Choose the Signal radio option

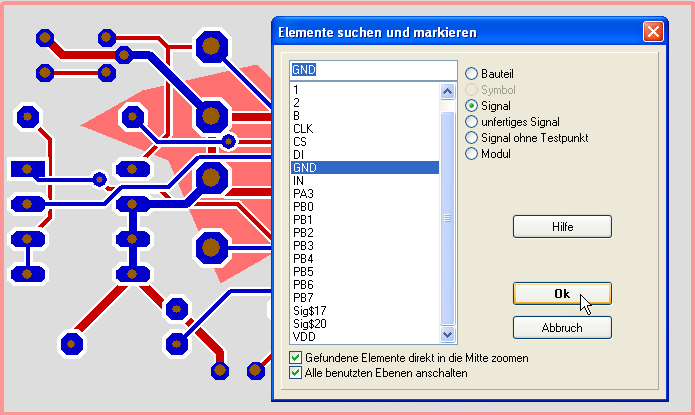pyautogui.click(x=472, y=105)
